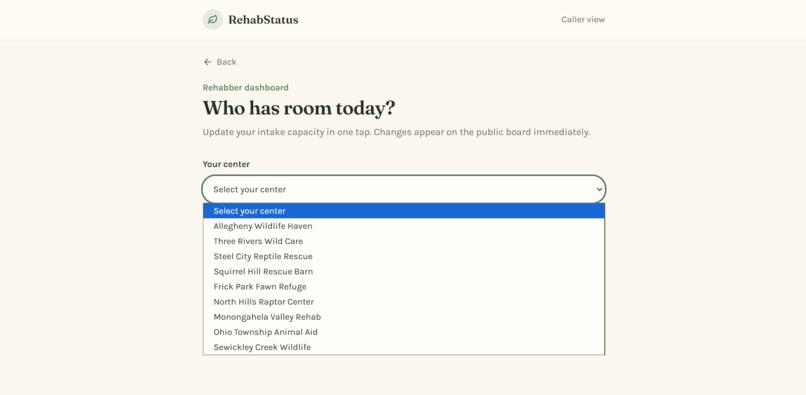Select Three Rivers Wild Care
806x395 pixels.
pos(404,241)
